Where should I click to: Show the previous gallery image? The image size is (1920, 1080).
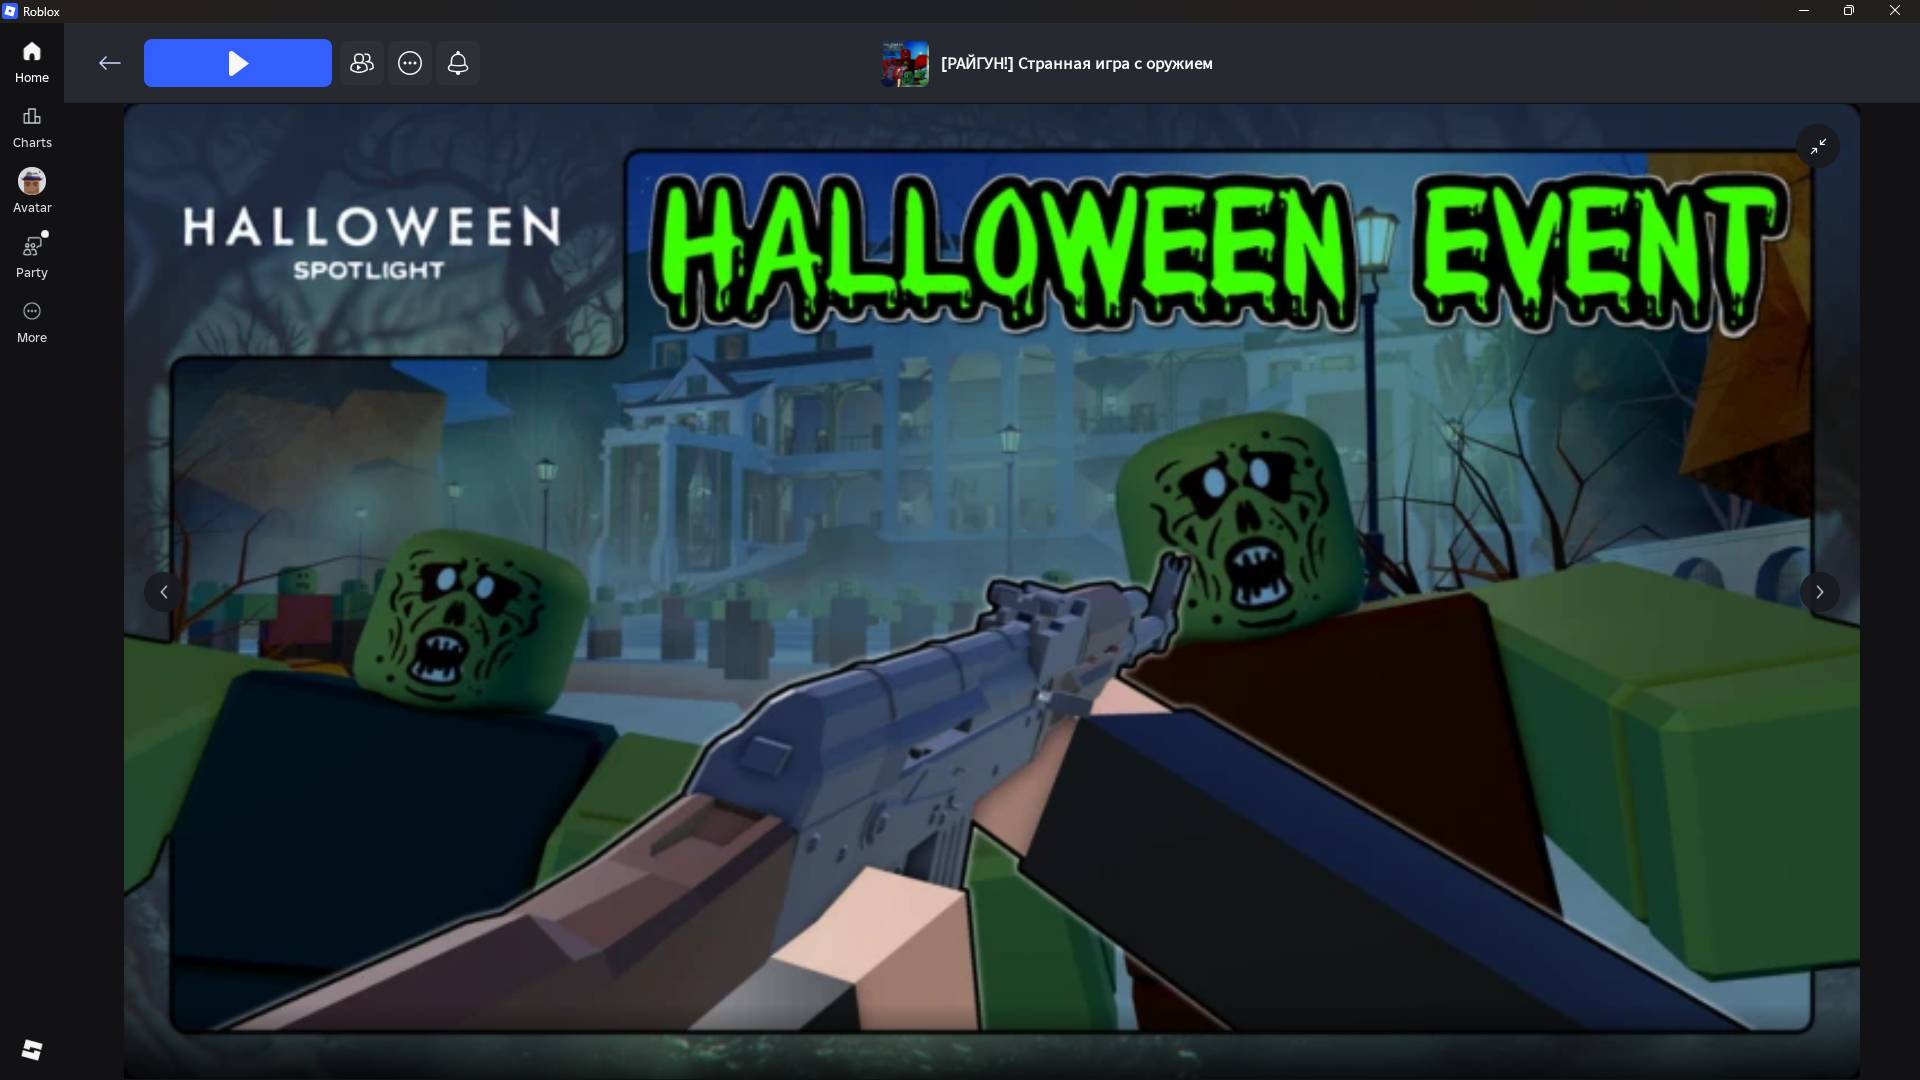pos(164,592)
